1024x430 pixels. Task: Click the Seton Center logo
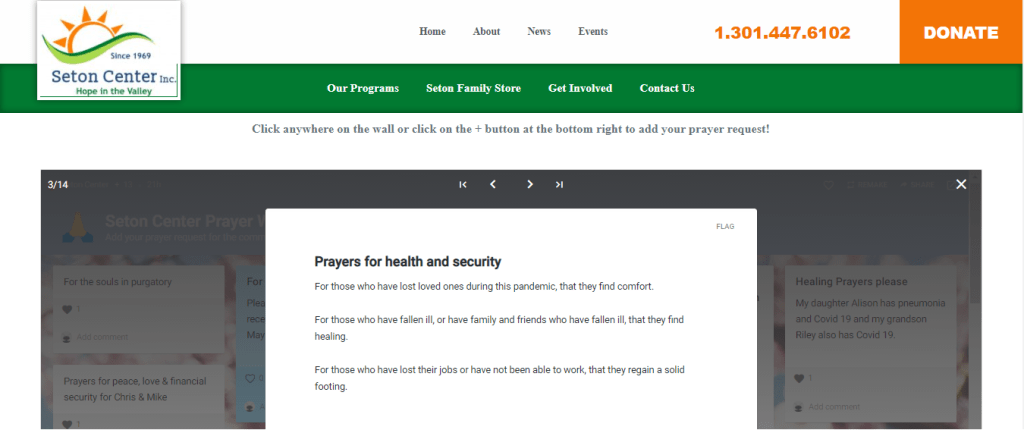click(109, 51)
